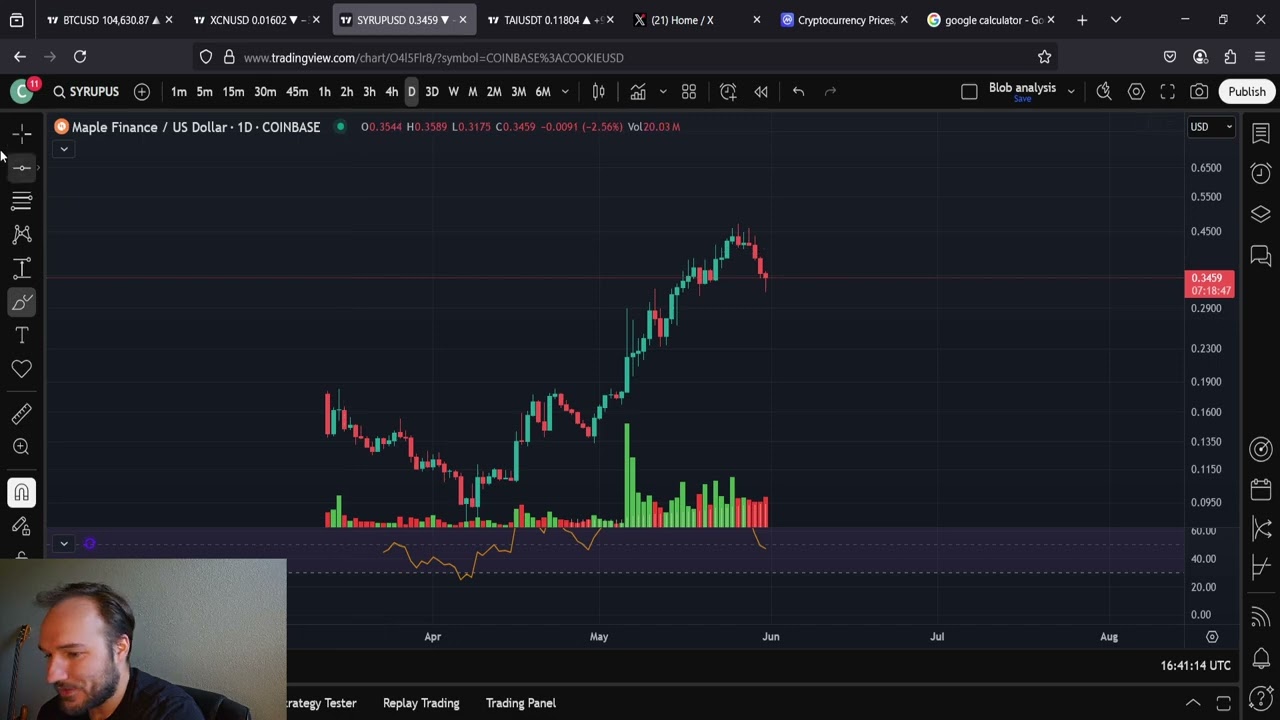Open the measure ruler tool
The height and width of the screenshot is (720, 1280).
(x=22, y=413)
